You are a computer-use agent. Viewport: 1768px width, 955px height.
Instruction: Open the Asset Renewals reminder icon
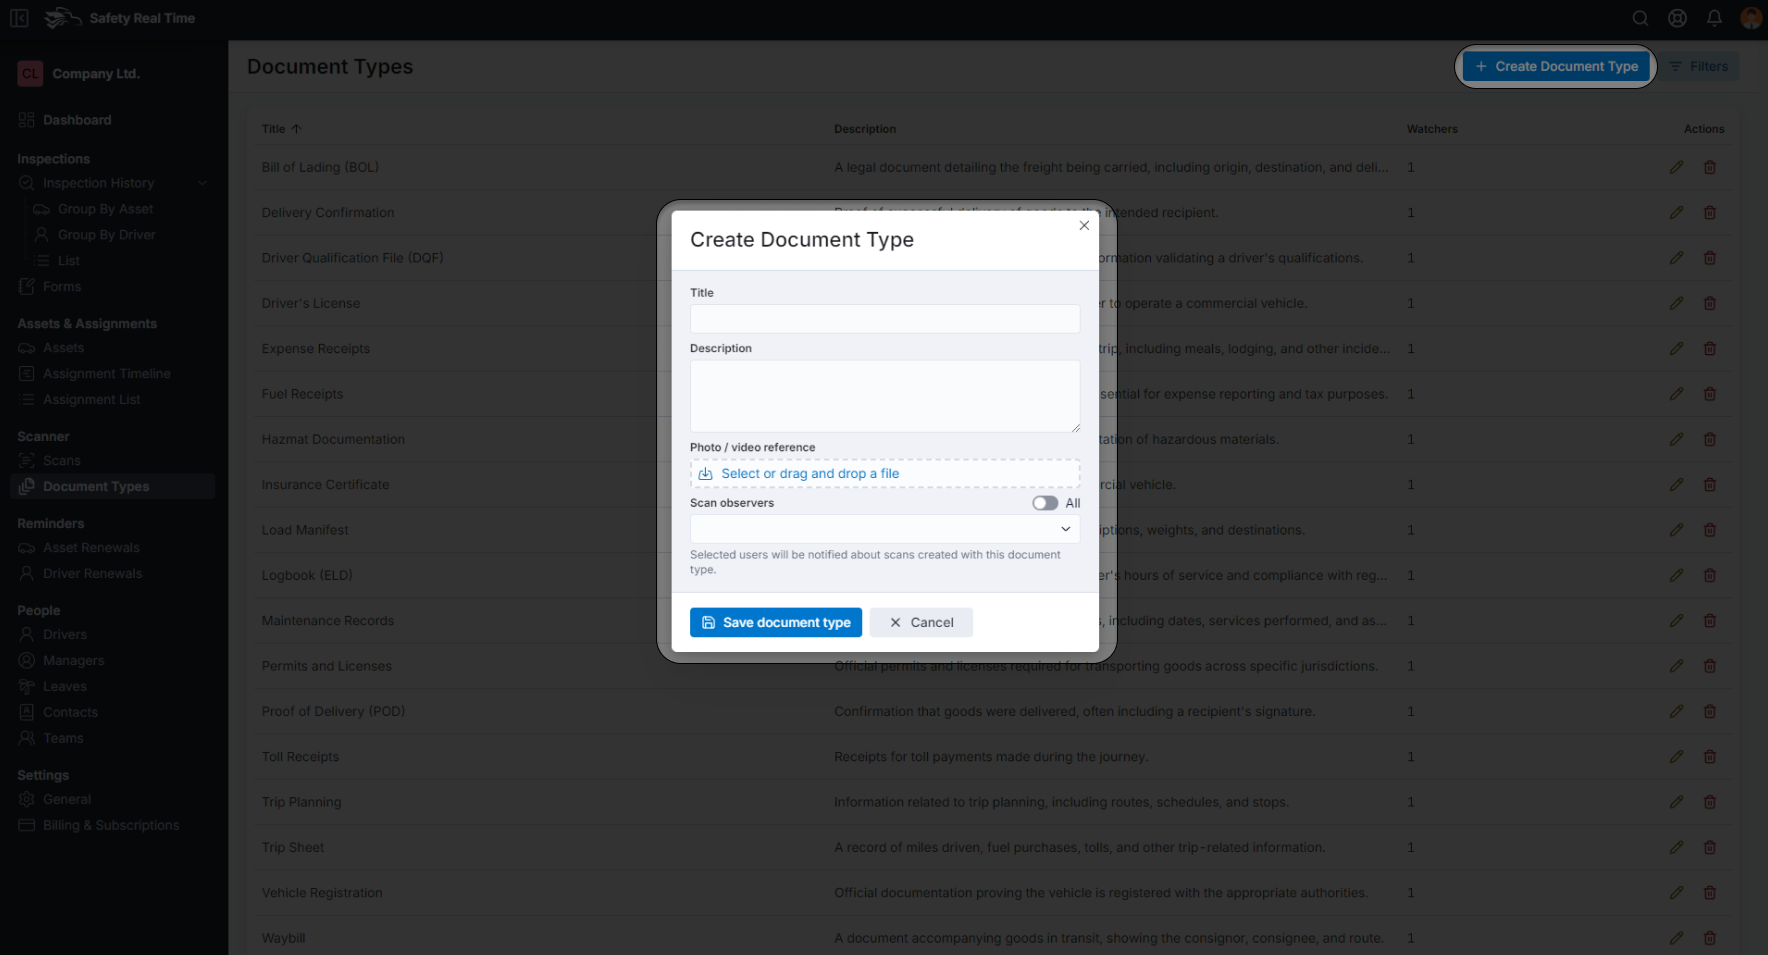27,547
